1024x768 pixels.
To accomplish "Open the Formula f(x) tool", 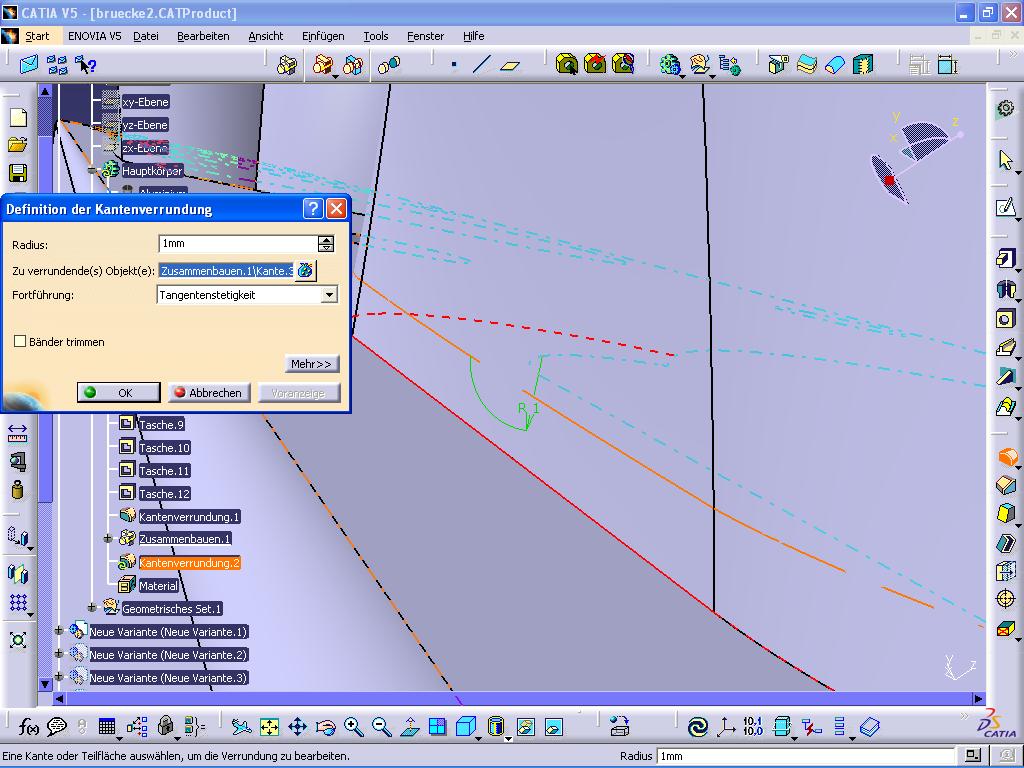I will (28, 726).
